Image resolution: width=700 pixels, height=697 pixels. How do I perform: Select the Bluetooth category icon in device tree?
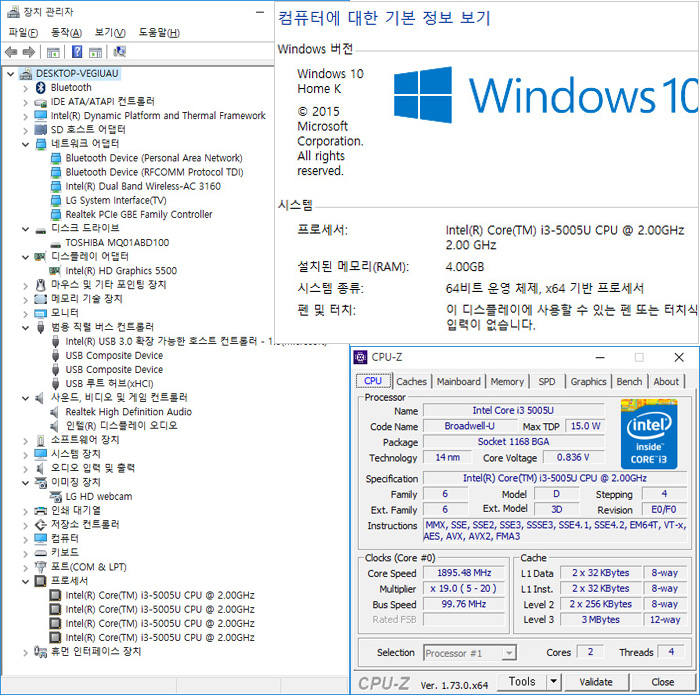pyautogui.click(x=41, y=88)
